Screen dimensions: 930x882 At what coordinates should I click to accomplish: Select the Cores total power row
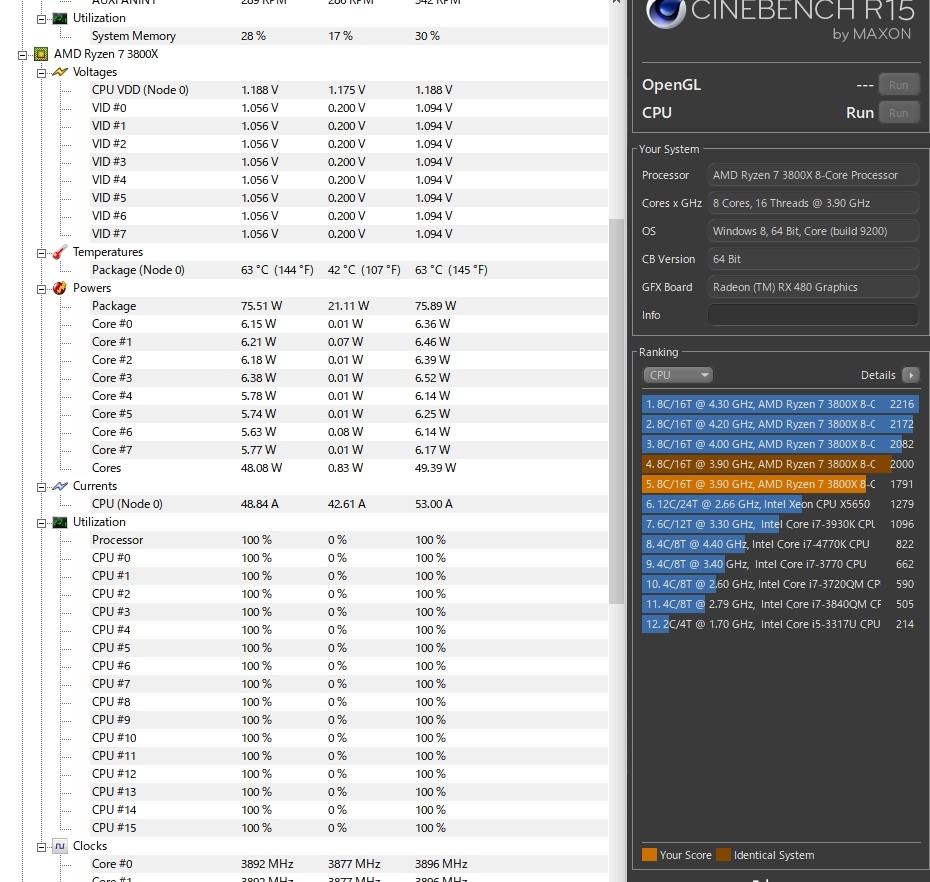[347, 468]
